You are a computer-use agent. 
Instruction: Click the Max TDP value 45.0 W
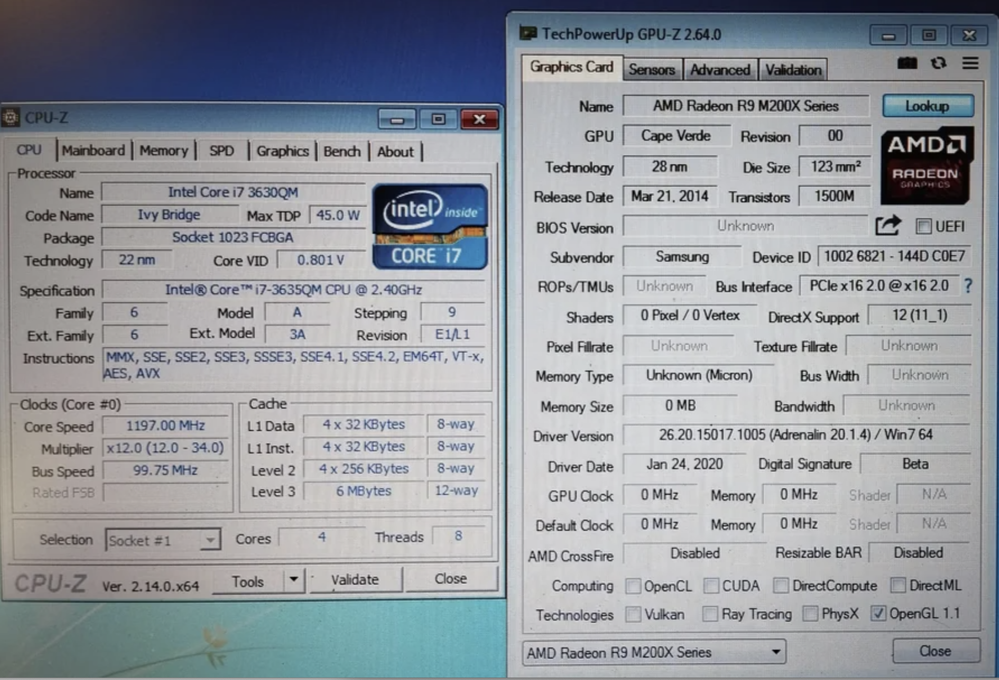[338, 215]
